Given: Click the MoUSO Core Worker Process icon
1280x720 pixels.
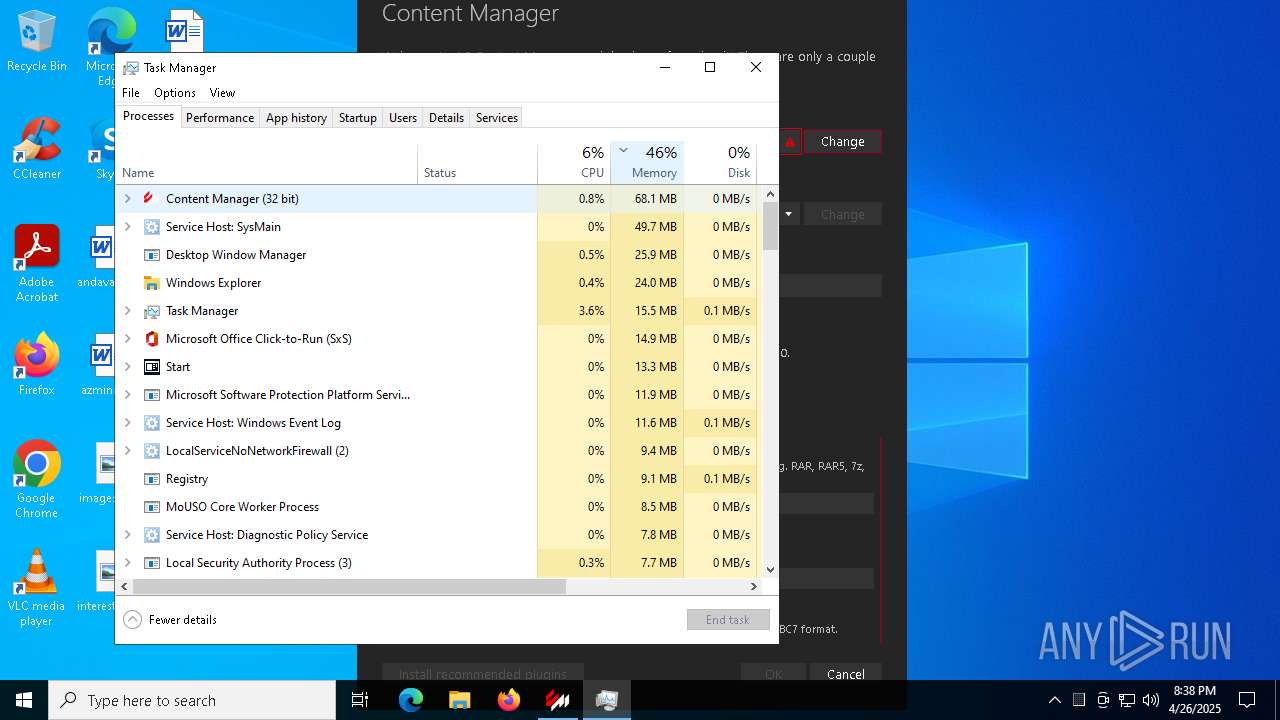Looking at the screenshot, I should pyautogui.click(x=151, y=507).
